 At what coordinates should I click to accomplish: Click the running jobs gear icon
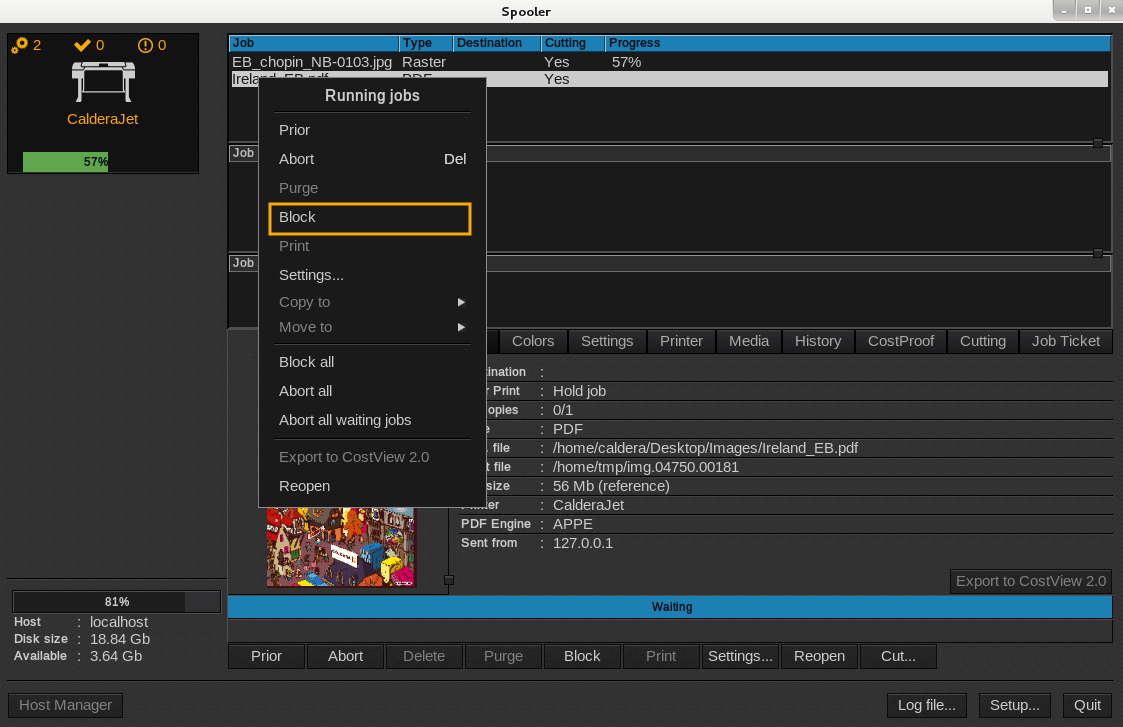[x=20, y=45]
